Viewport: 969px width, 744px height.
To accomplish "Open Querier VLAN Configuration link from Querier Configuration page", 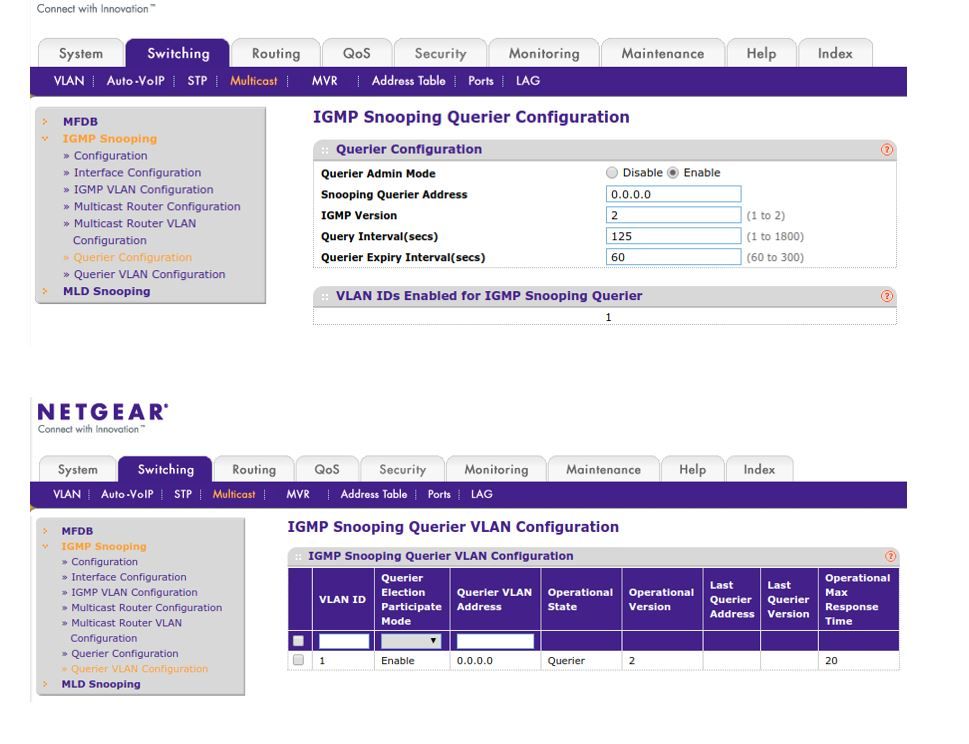I will (x=149, y=274).
